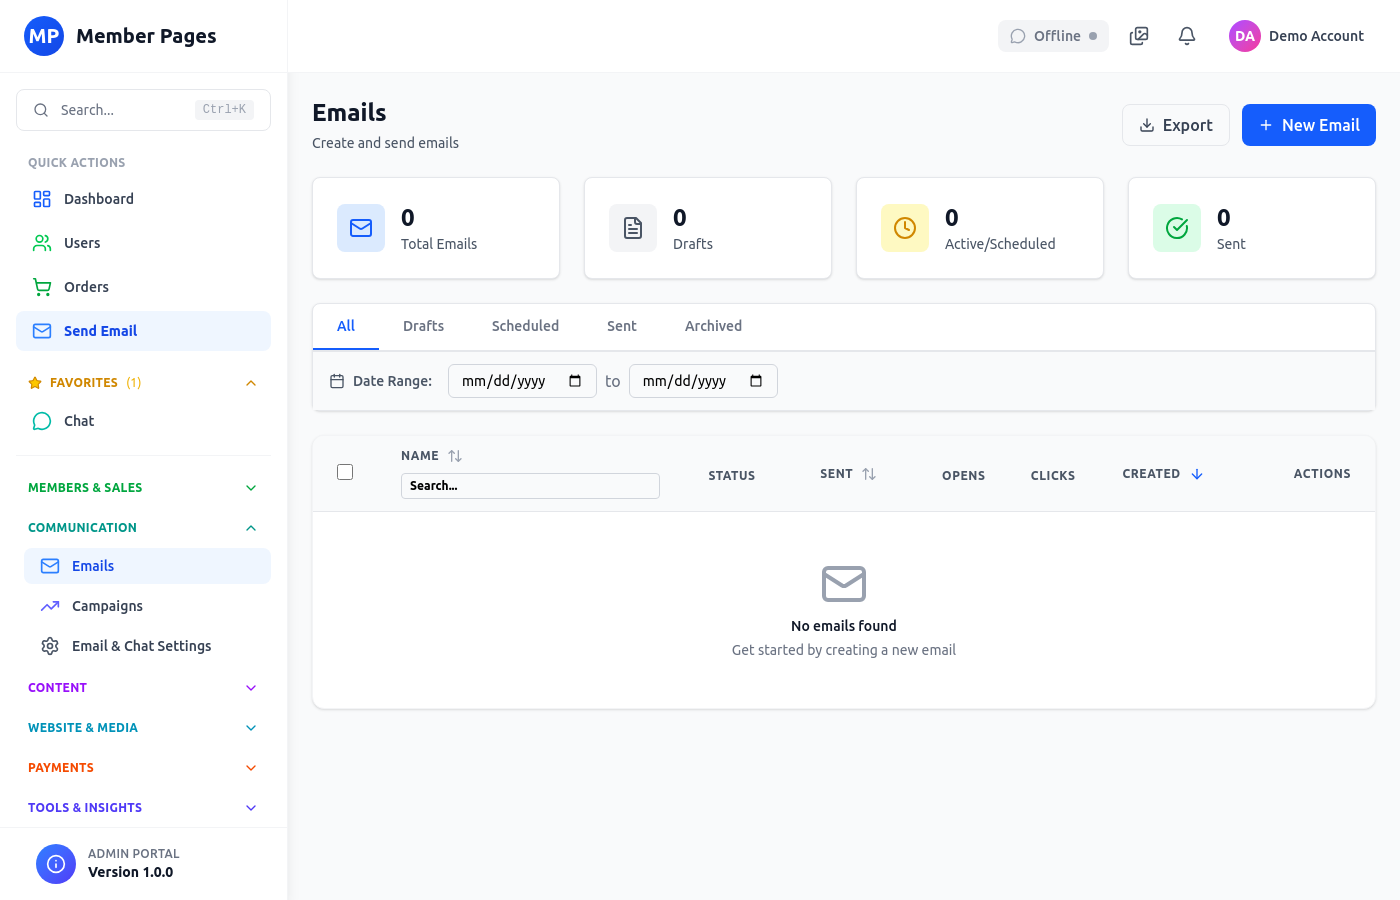
Task: Click the Campaigns trending-arrow icon
Action: [x=49, y=605]
